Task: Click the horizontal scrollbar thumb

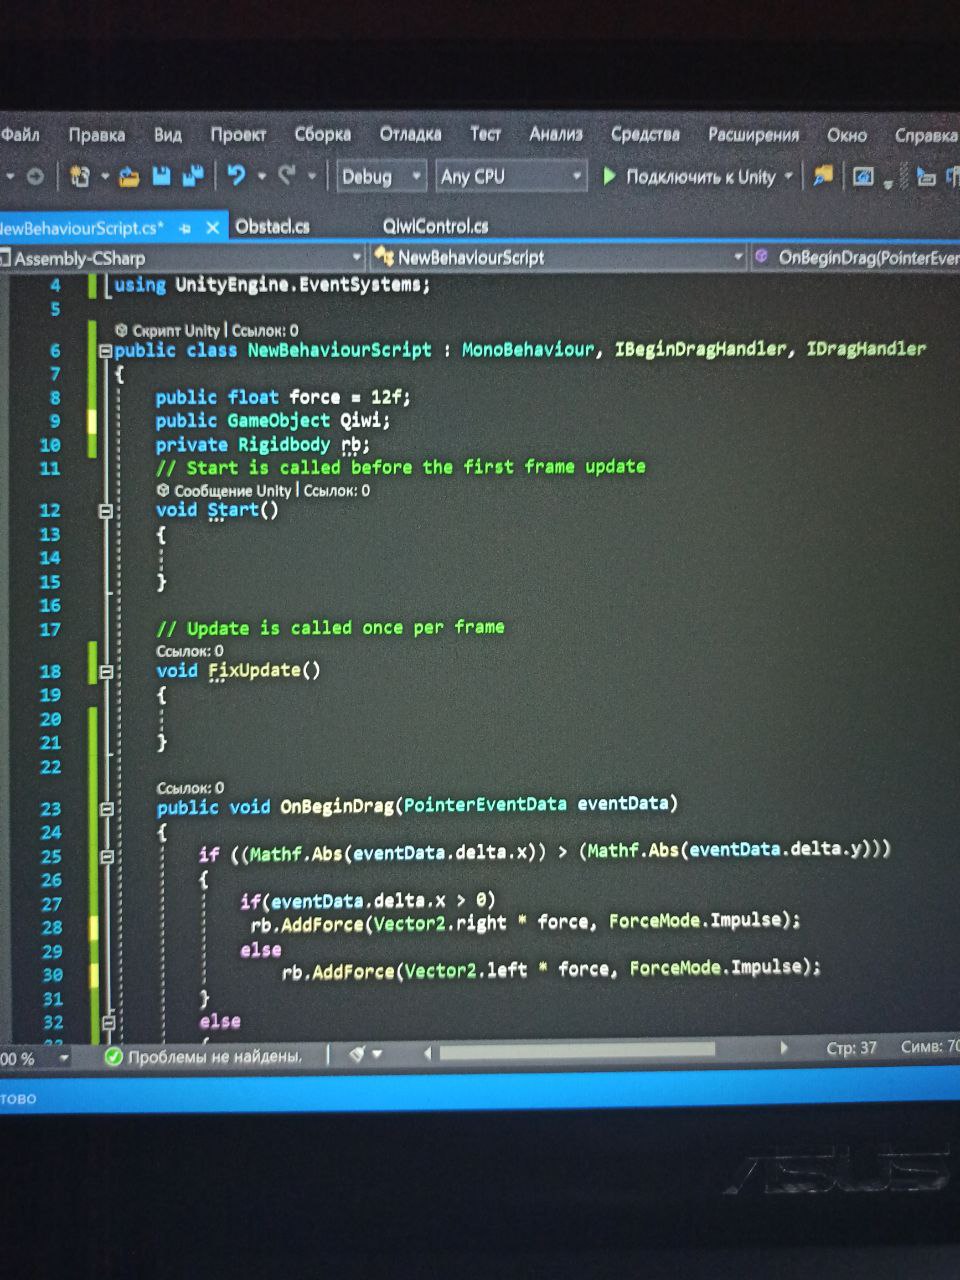Action: pyautogui.click(x=577, y=1051)
